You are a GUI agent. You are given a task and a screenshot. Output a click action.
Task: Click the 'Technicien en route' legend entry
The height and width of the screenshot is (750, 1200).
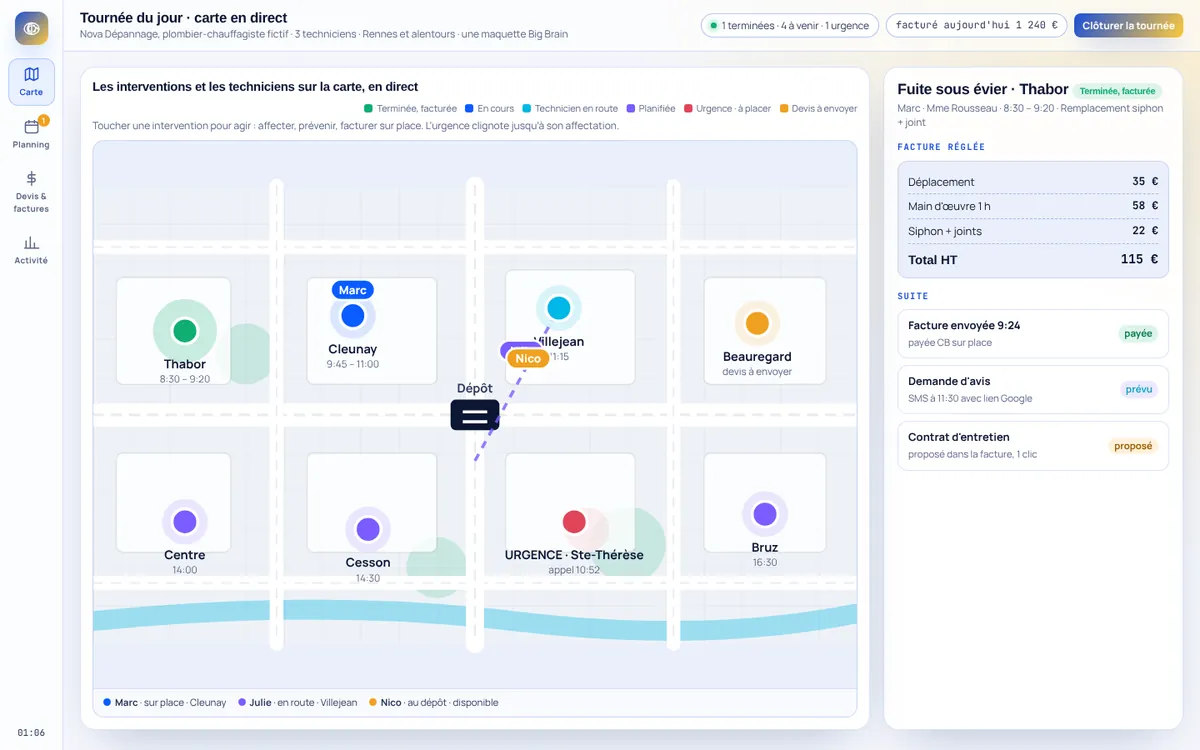point(570,108)
